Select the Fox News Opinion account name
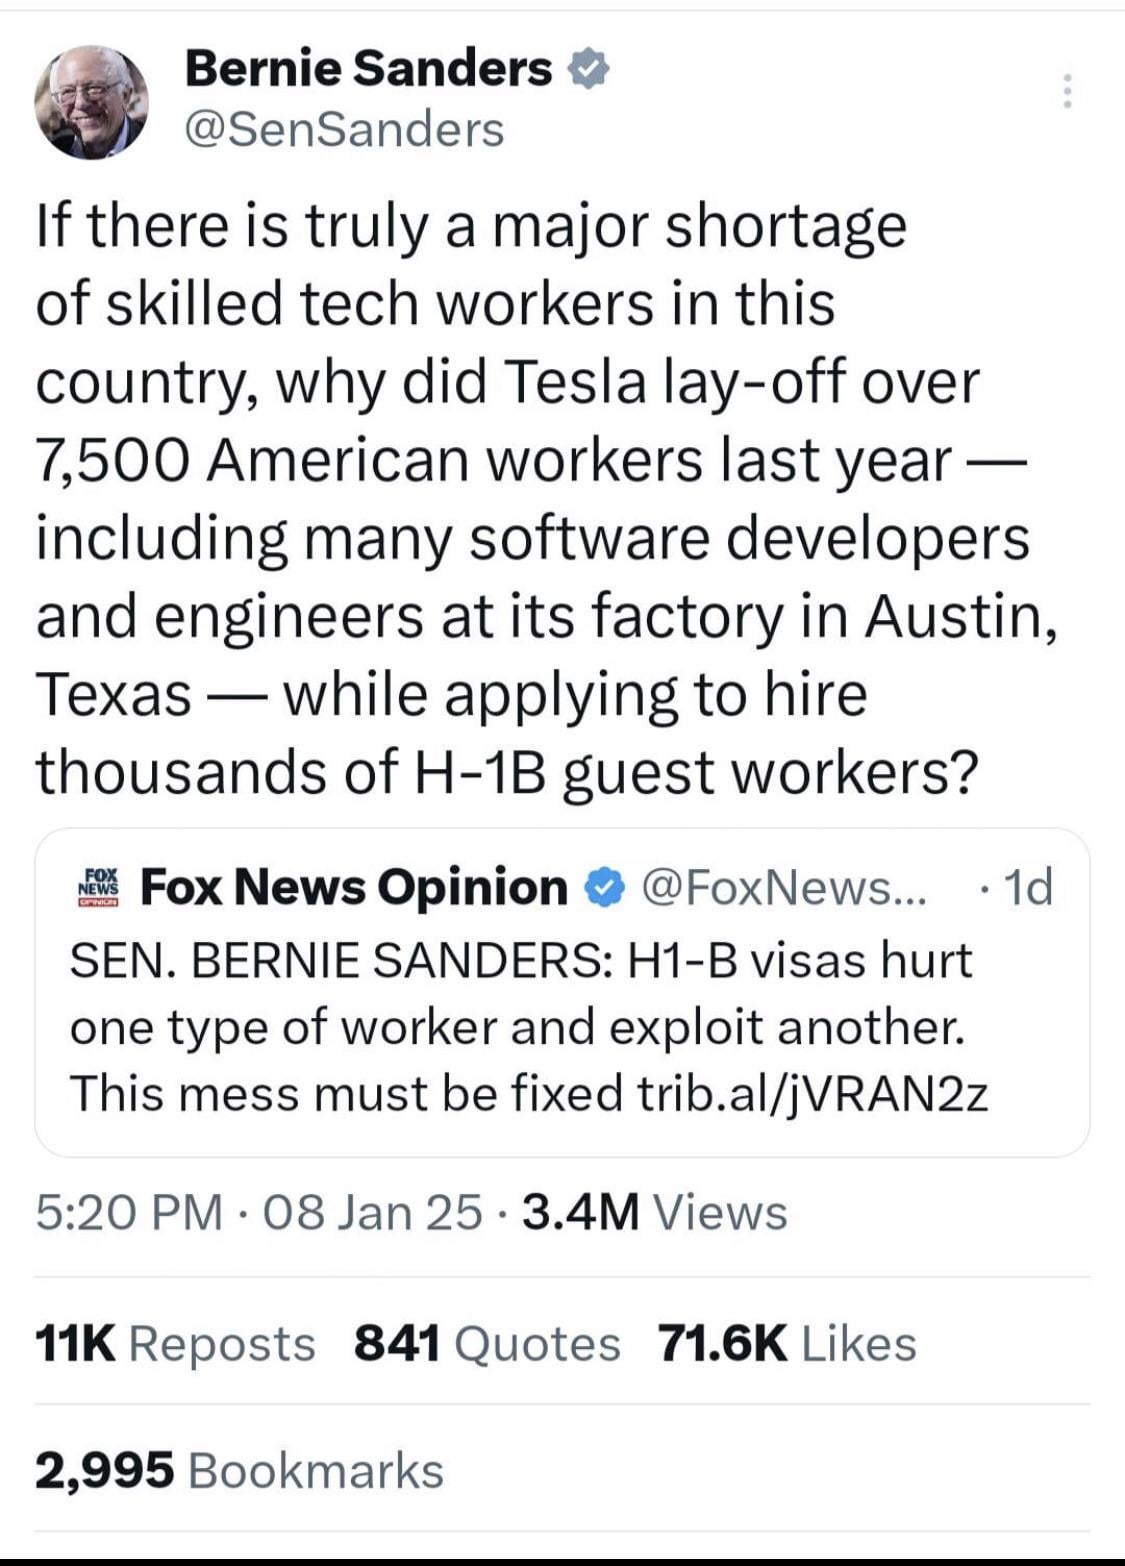Image resolution: width=1125 pixels, height=1566 pixels. (x=354, y=887)
